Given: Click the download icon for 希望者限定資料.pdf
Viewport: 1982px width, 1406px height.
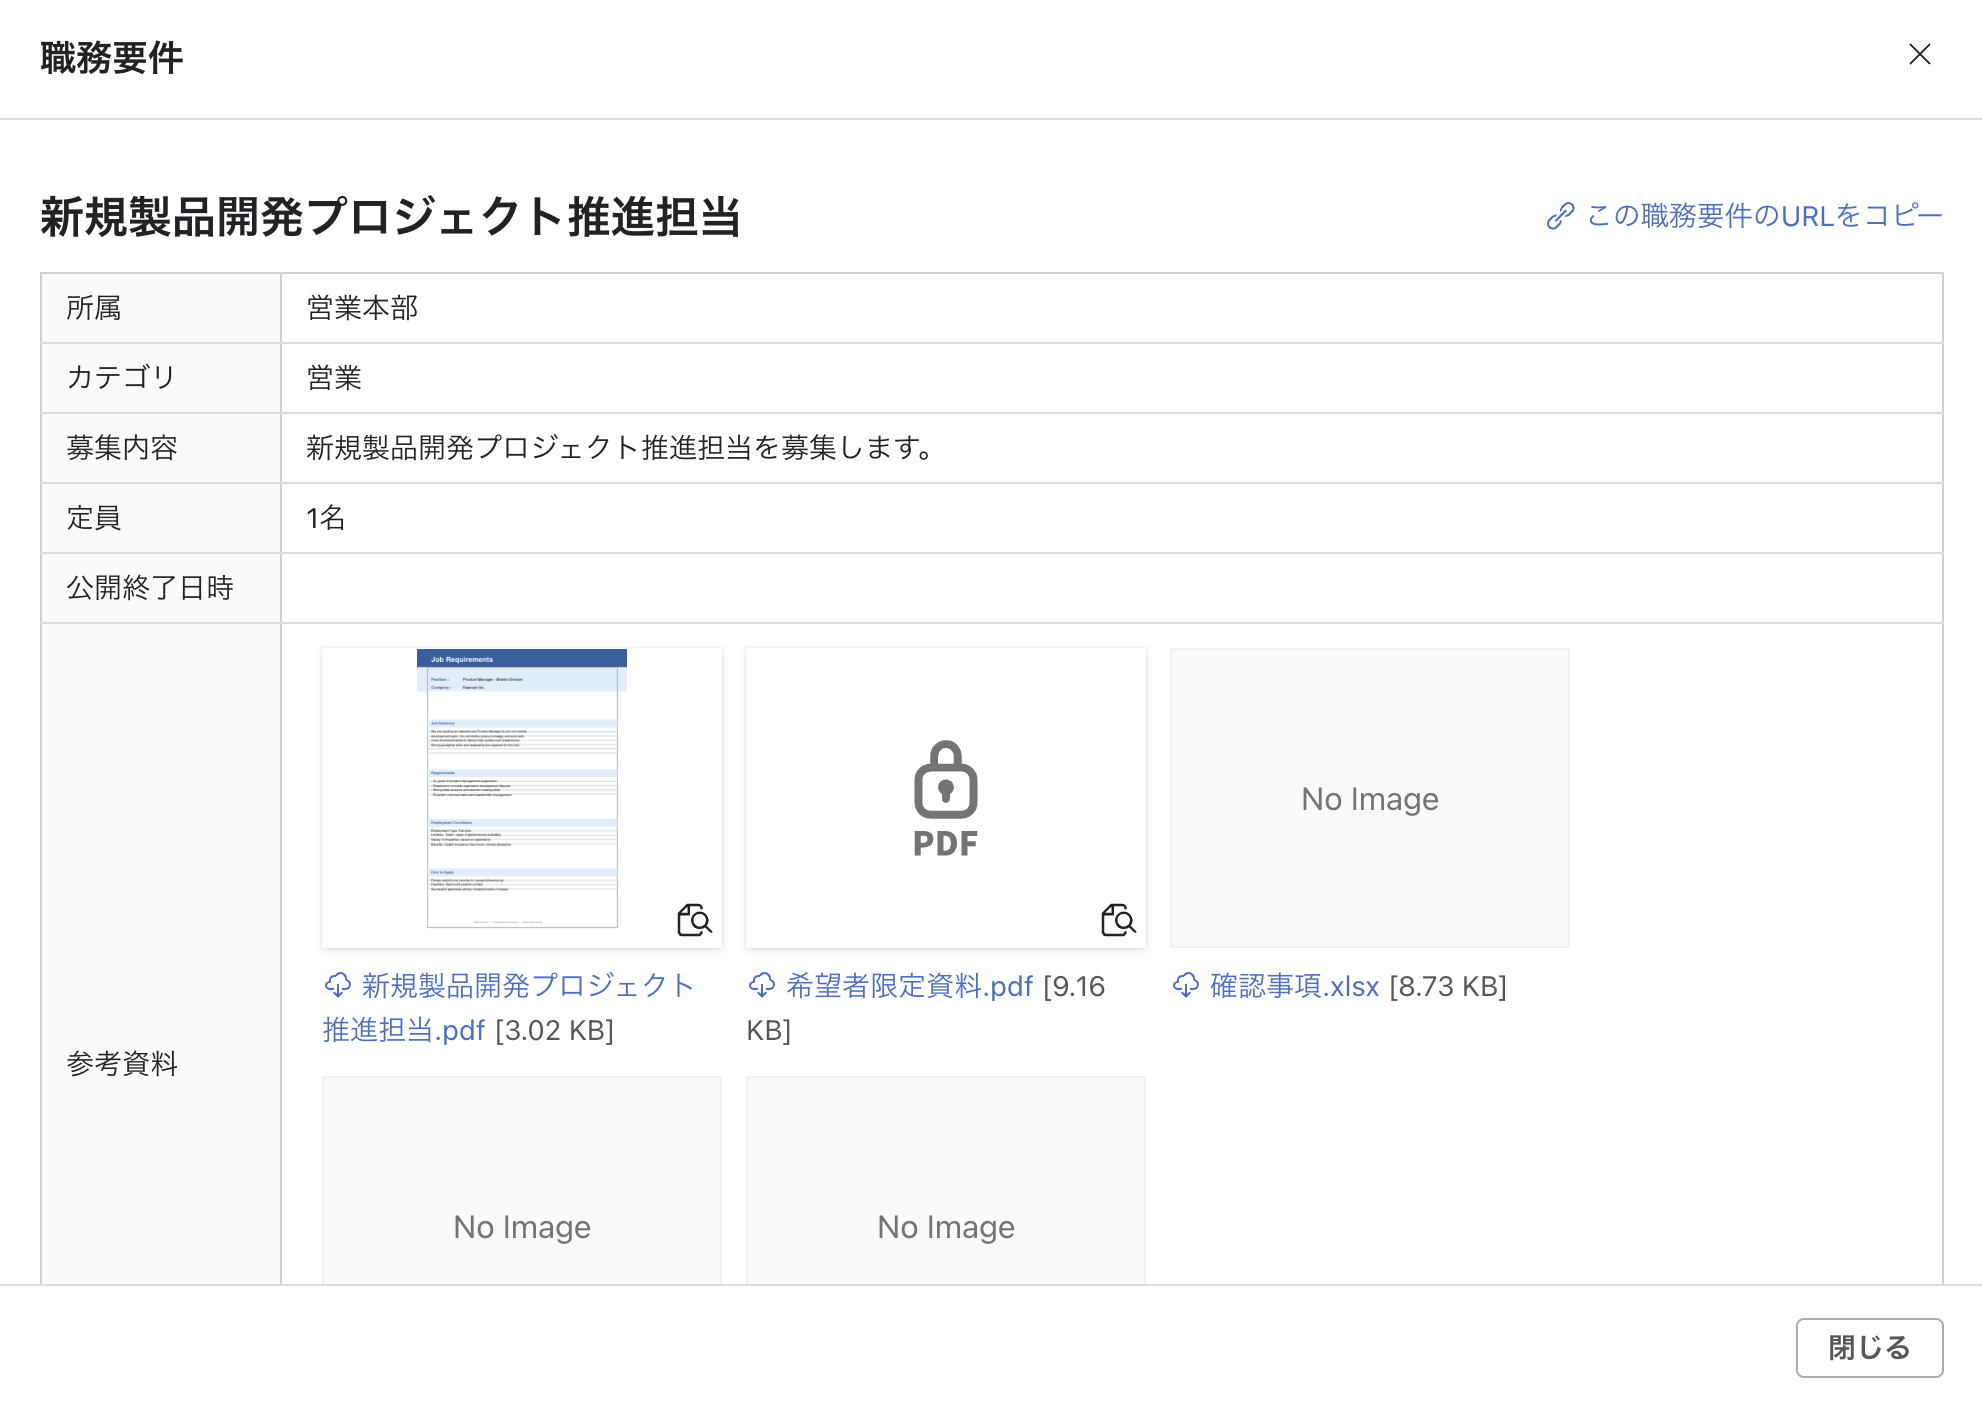Looking at the screenshot, I should pyautogui.click(x=763, y=986).
